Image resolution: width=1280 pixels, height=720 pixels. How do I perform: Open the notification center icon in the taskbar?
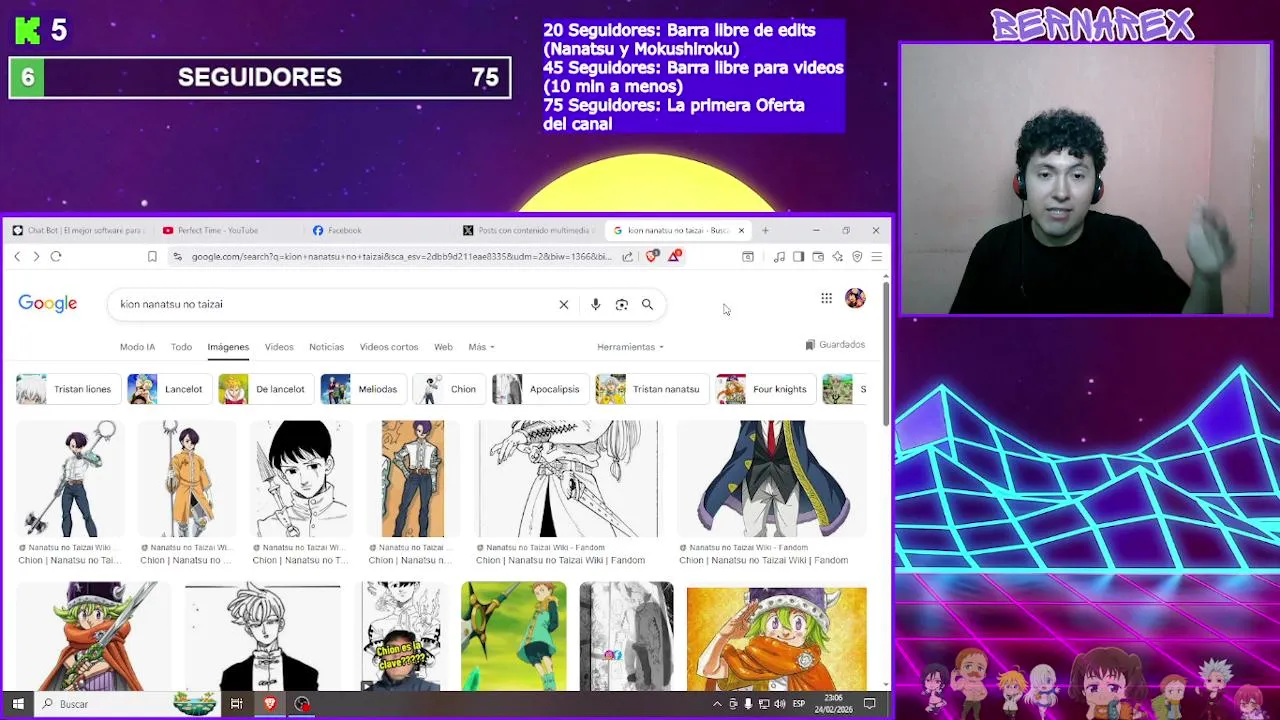(870, 704)
